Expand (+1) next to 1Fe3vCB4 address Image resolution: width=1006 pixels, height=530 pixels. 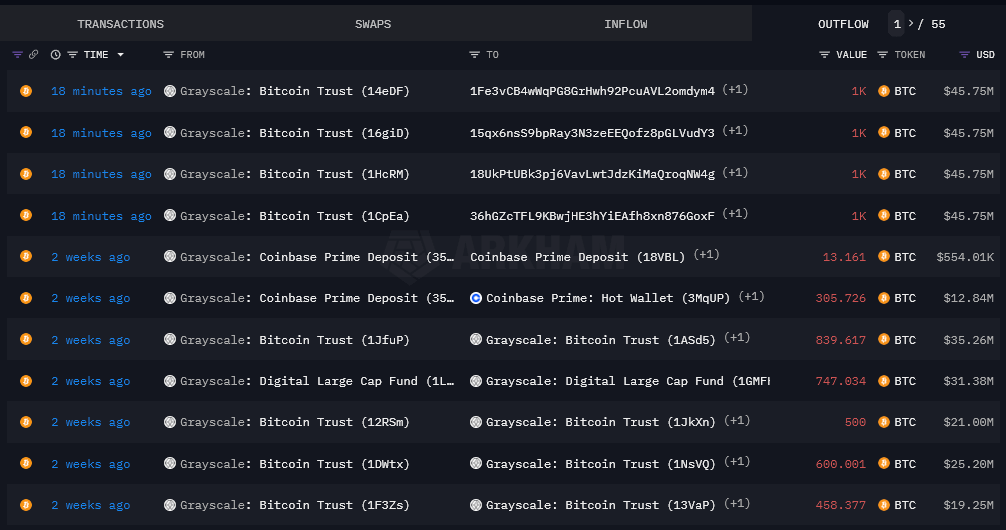735,89
